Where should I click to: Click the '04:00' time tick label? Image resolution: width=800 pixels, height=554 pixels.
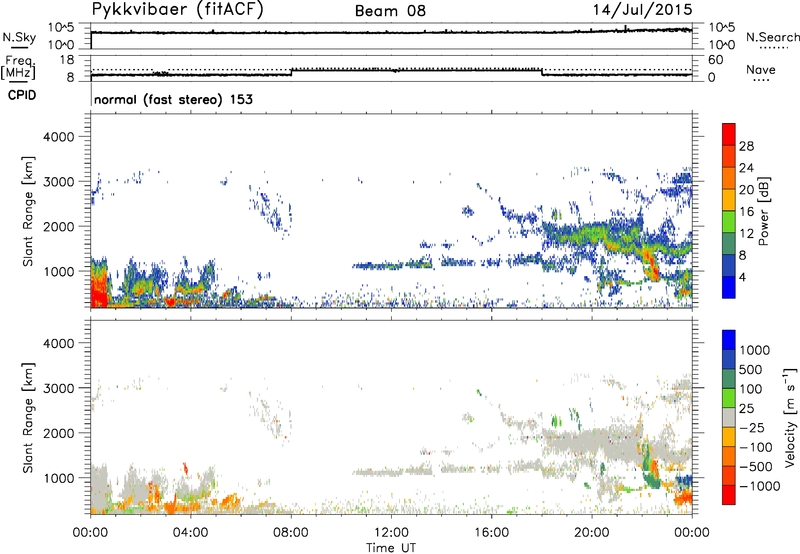point(190,533)
